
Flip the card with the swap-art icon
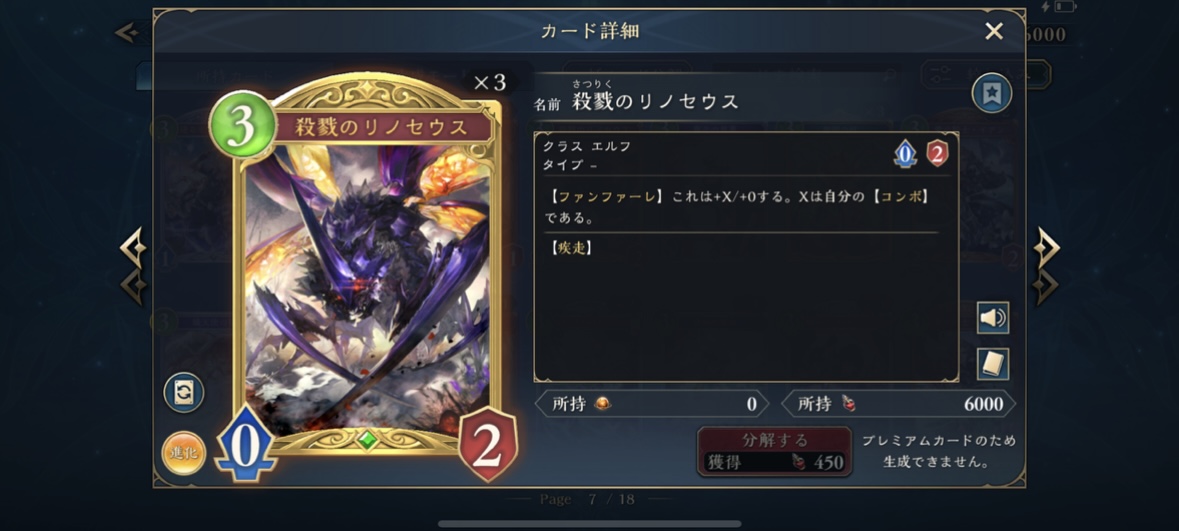click(x=183, y=393)
